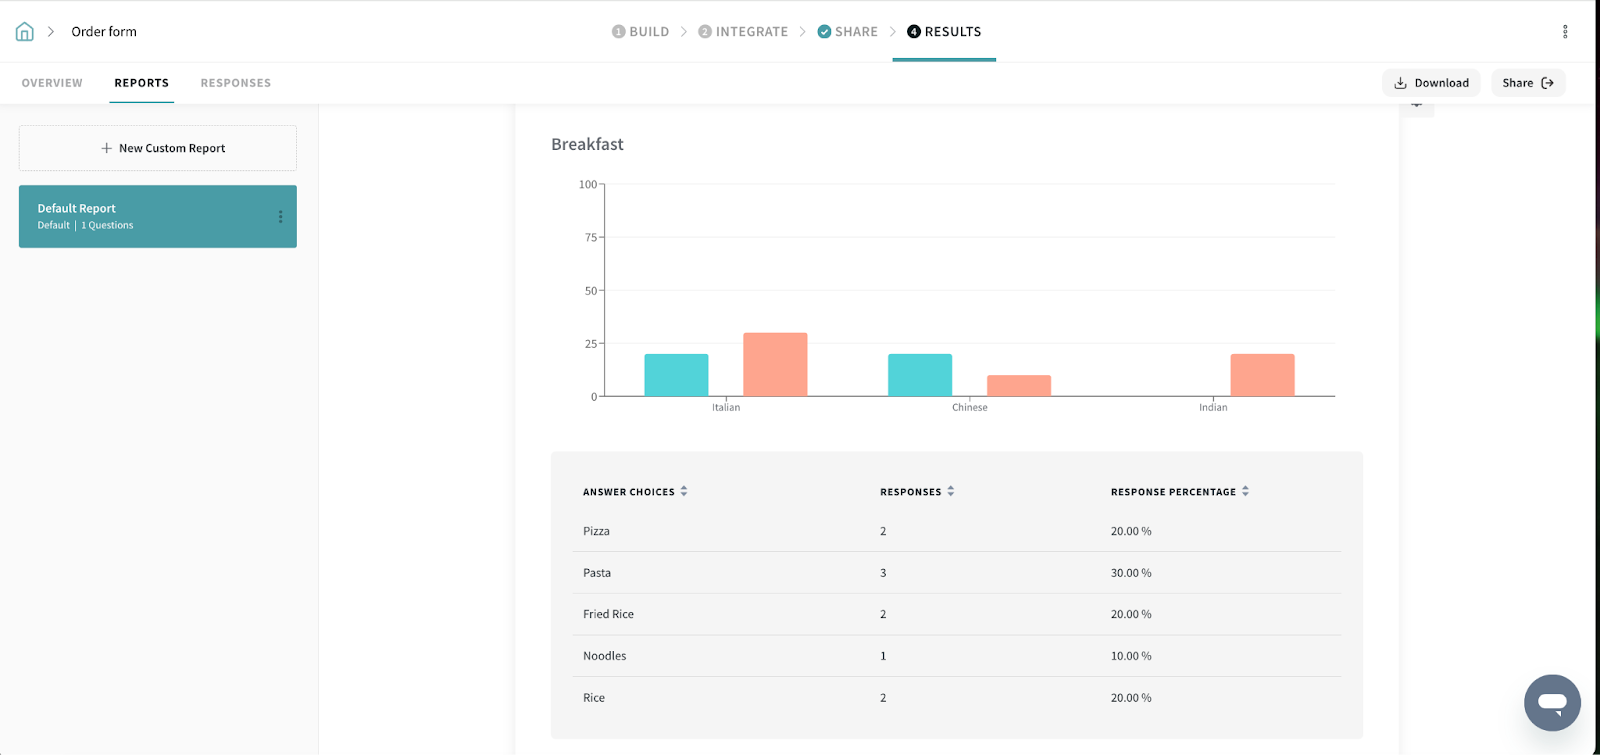
Task: Create a New Custom Report
Action: click(158, 148)
